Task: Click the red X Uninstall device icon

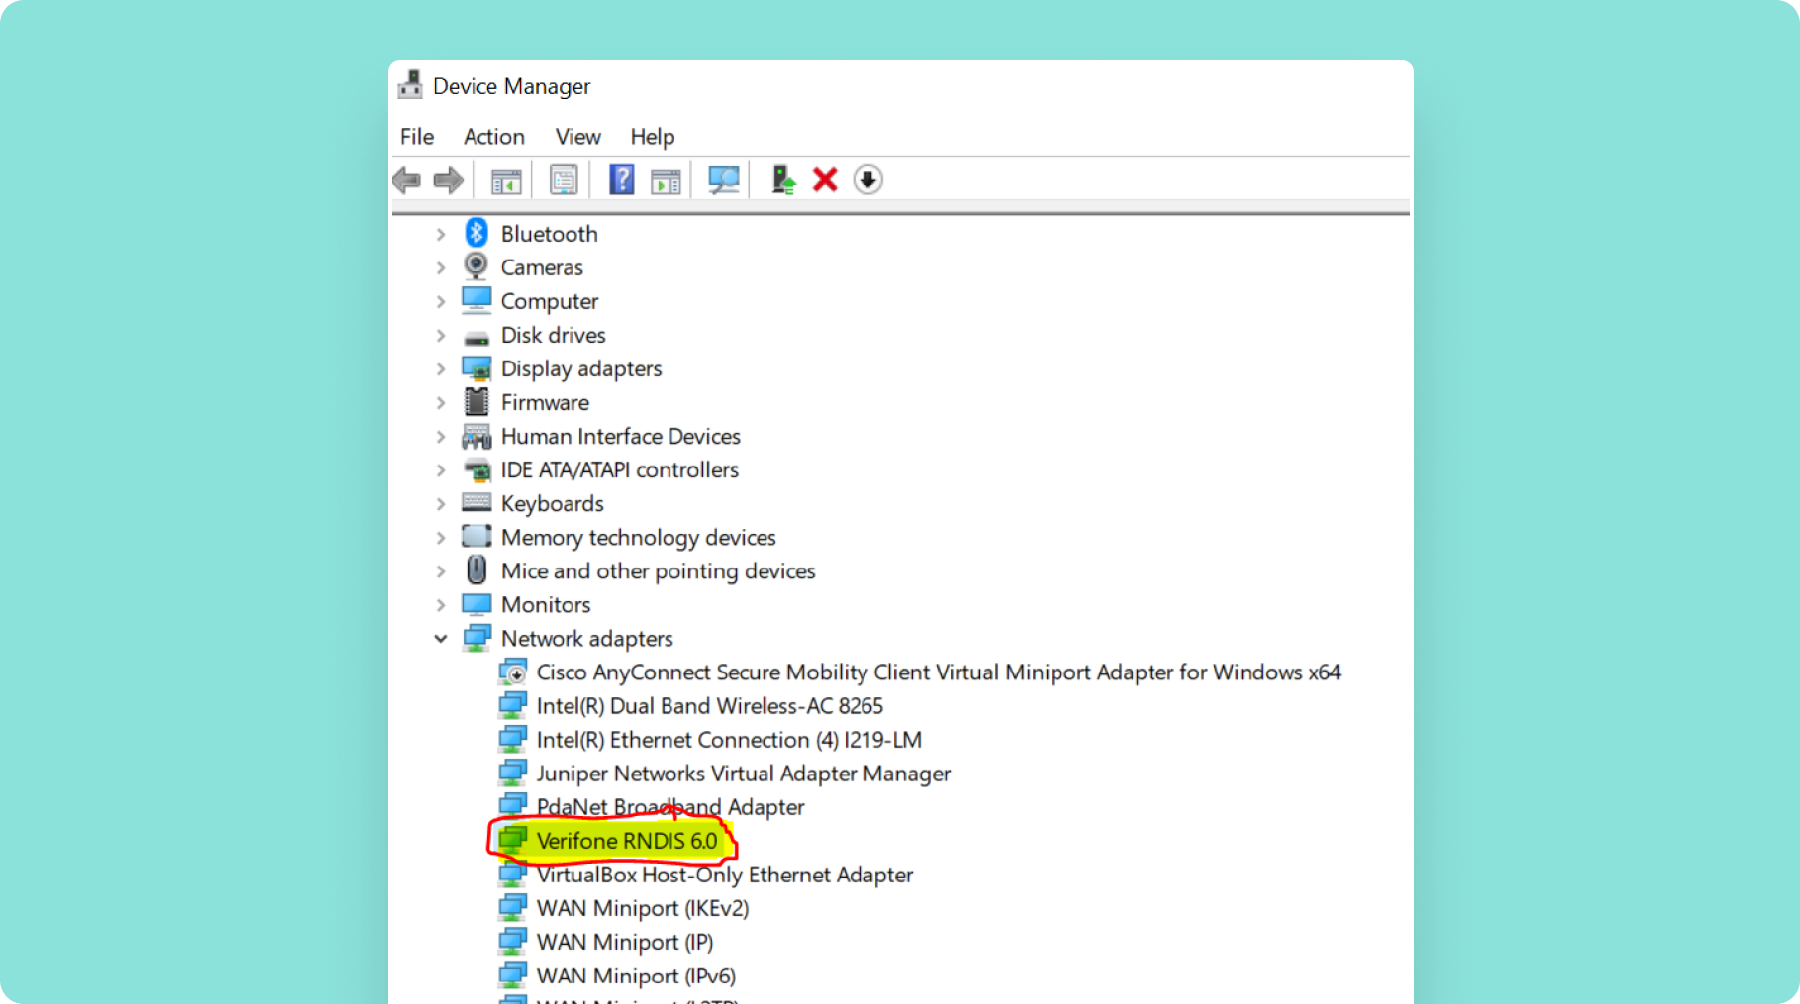Action: pos(825,180)
